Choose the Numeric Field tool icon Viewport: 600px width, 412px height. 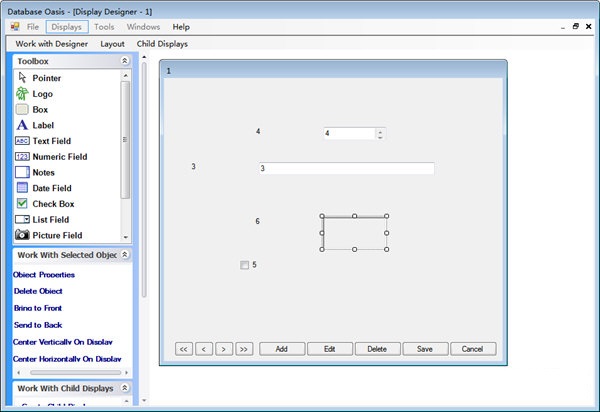[22, 156]
